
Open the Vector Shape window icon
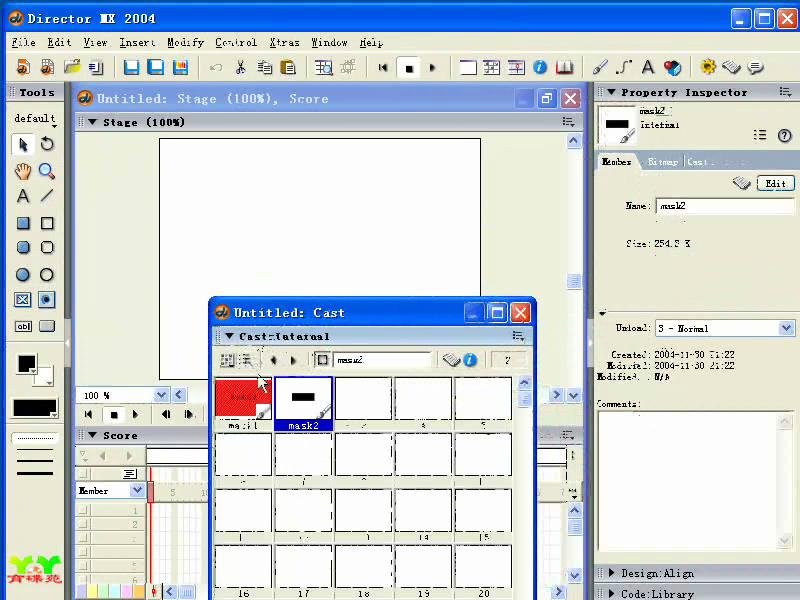[x=624, y=67]
